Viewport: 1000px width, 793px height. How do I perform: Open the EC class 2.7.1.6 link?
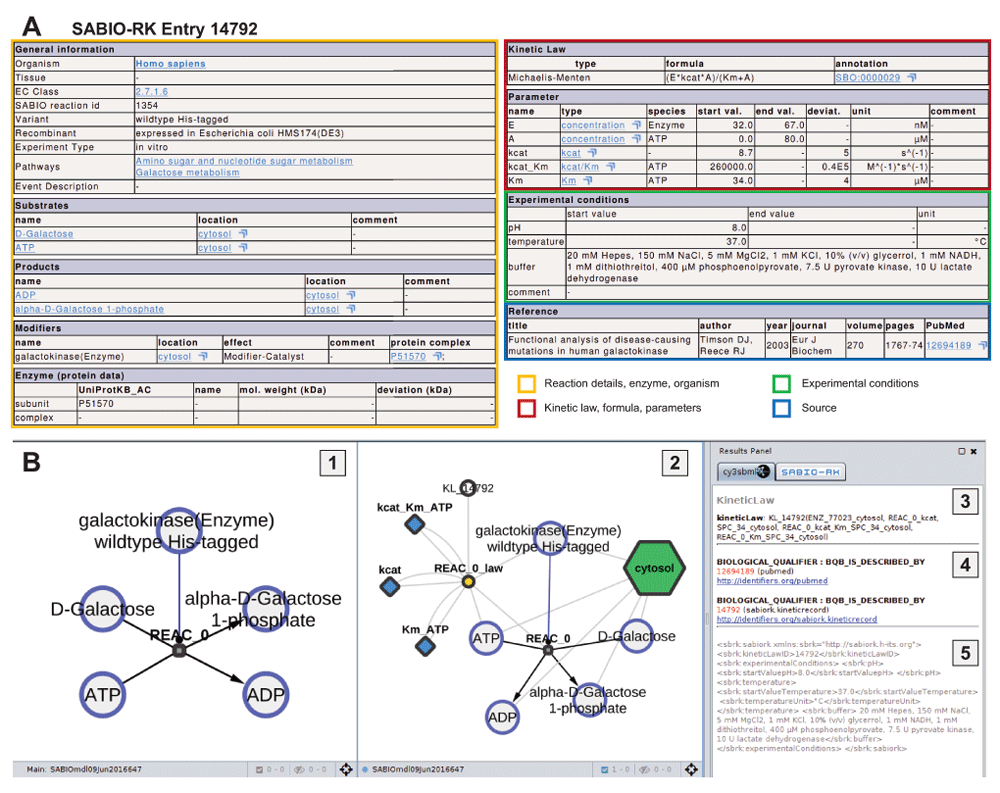click(x=152, y=92)
